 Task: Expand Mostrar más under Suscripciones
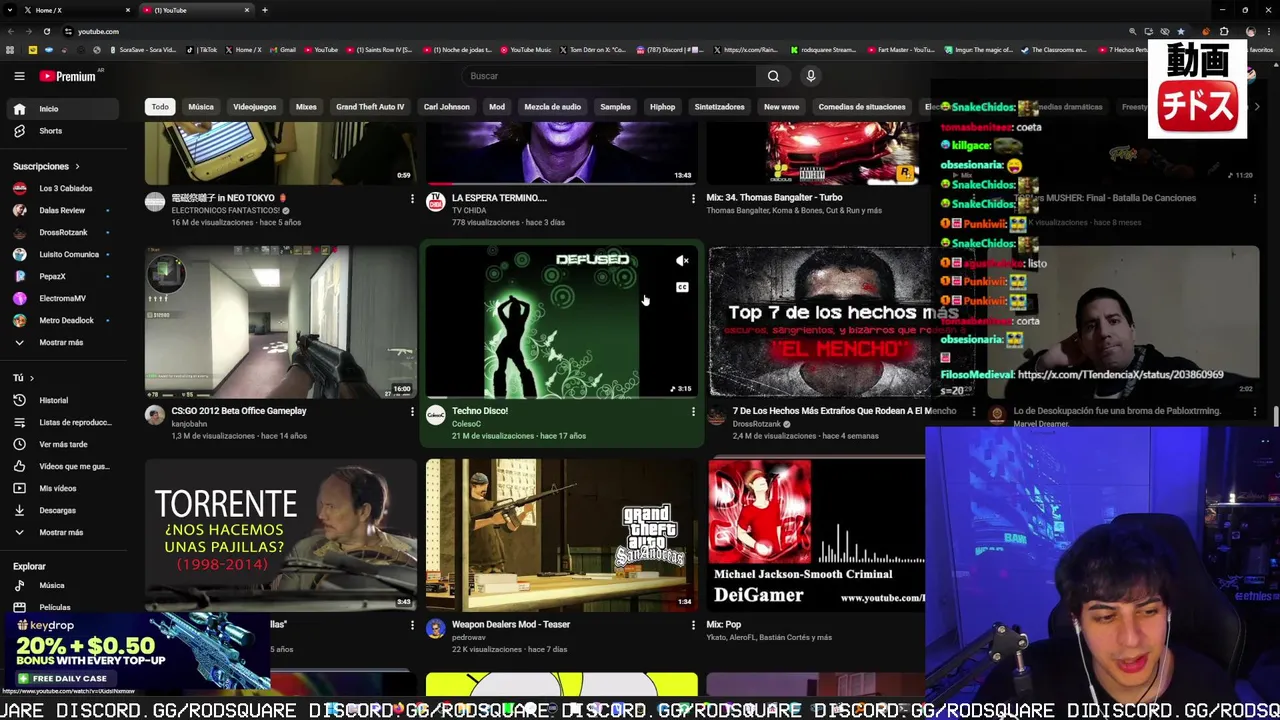click(62, 342)
